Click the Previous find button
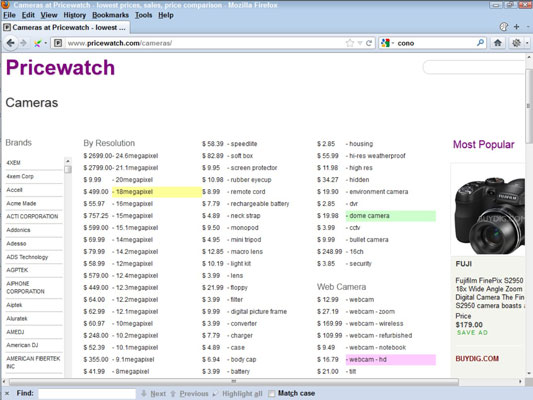 [189, 394]
